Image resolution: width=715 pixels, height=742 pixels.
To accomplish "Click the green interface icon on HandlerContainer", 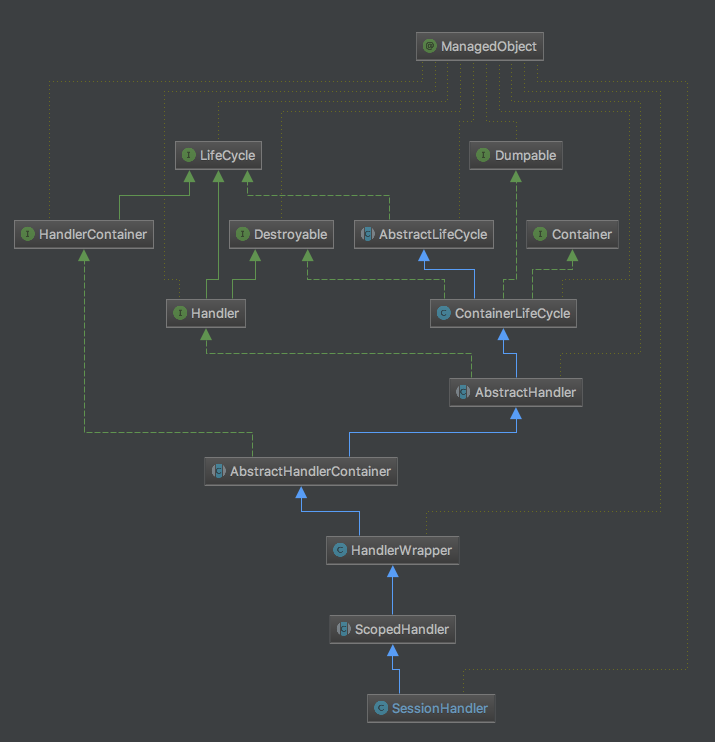I will point(28,235).
